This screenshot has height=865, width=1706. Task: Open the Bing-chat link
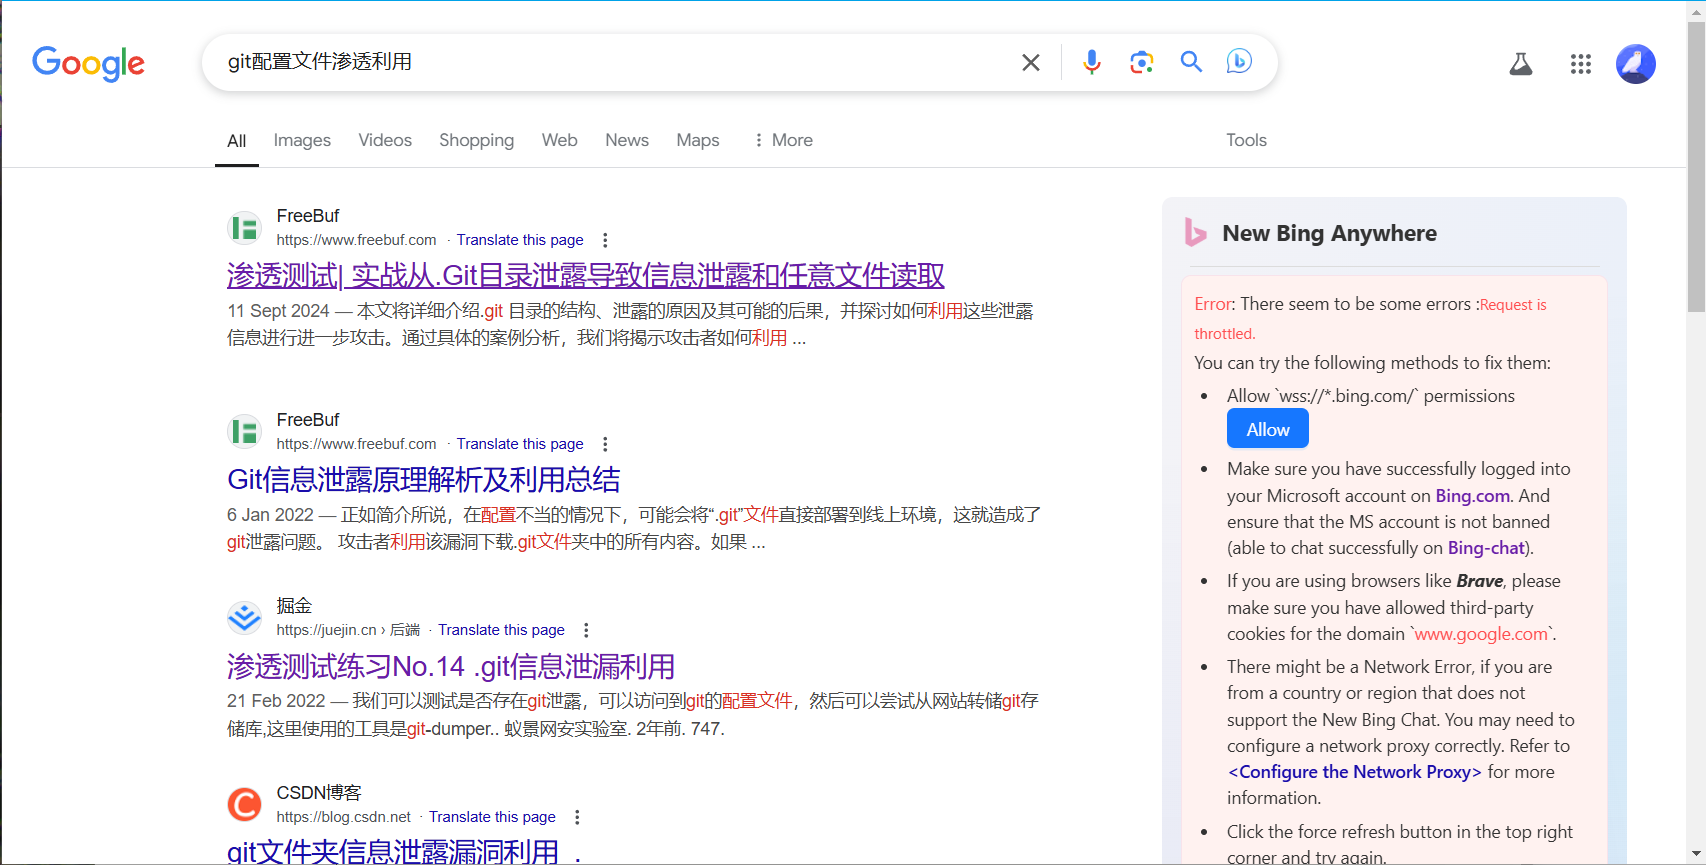click(x=1486, y=548)
